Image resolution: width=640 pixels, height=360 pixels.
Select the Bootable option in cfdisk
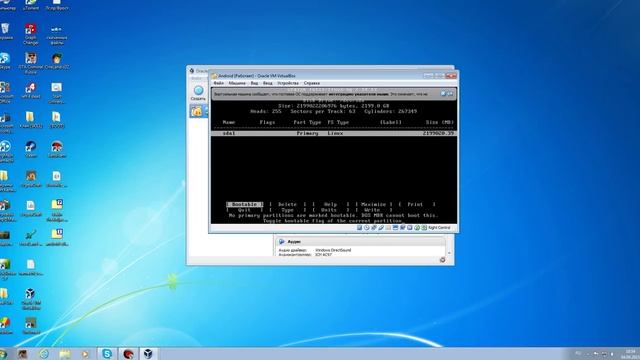[x=244, y=204]
